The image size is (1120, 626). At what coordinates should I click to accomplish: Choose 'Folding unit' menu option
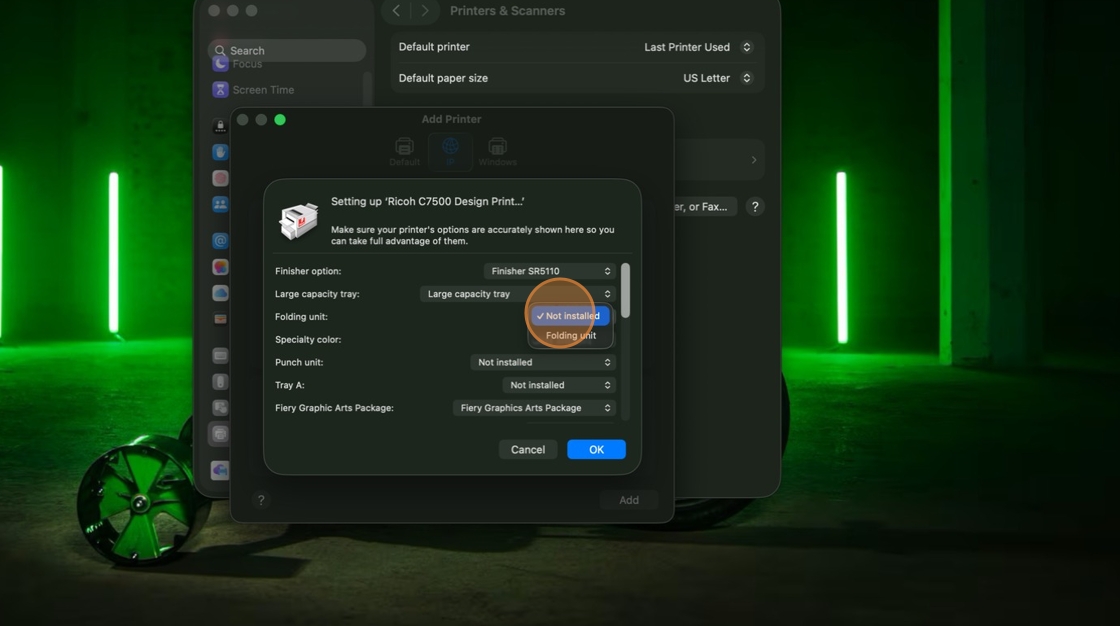pos(570,335)
